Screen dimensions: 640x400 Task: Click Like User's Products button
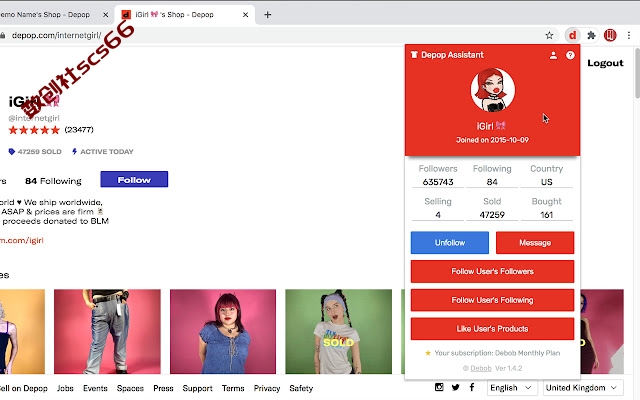click(x=492, y=329)
